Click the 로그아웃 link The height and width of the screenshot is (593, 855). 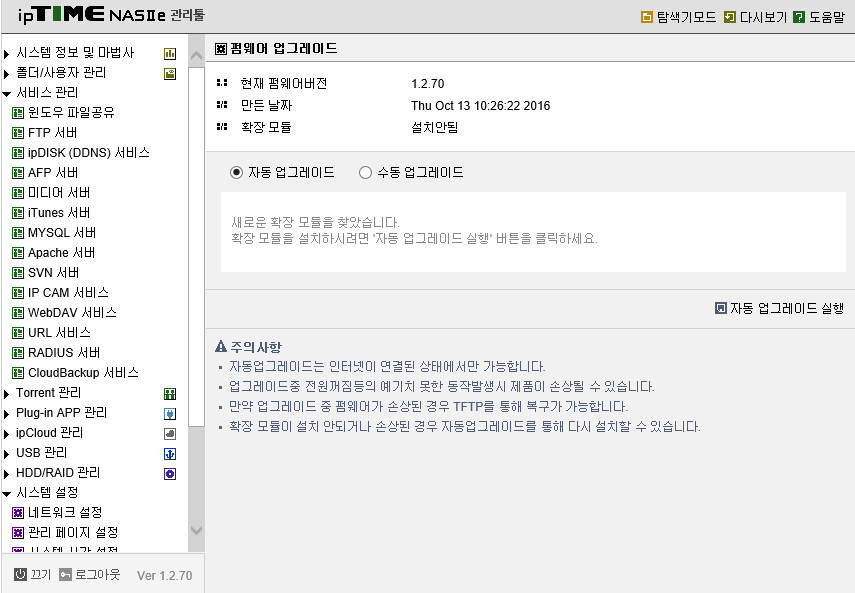[x=97, y=574]
